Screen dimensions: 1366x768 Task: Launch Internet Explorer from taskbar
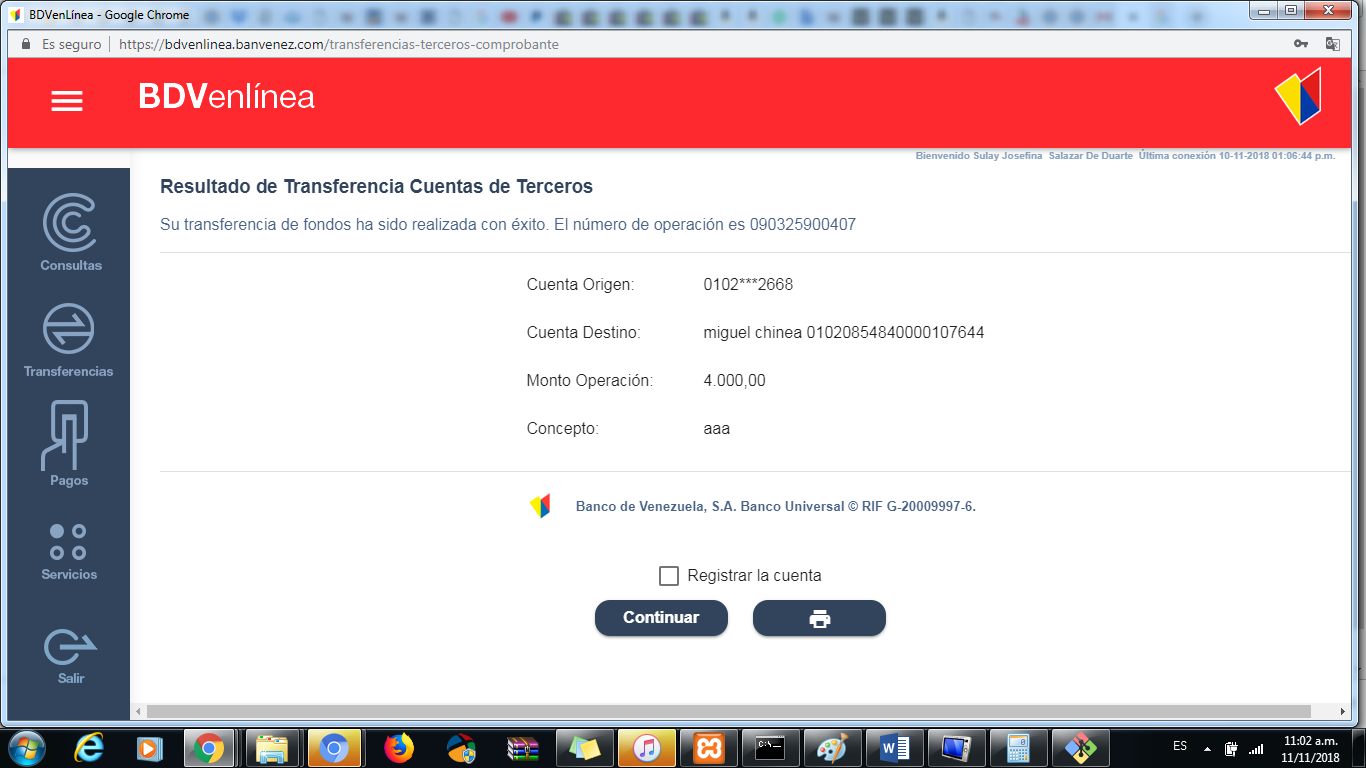pyautogui.click(x=89, y=747)
